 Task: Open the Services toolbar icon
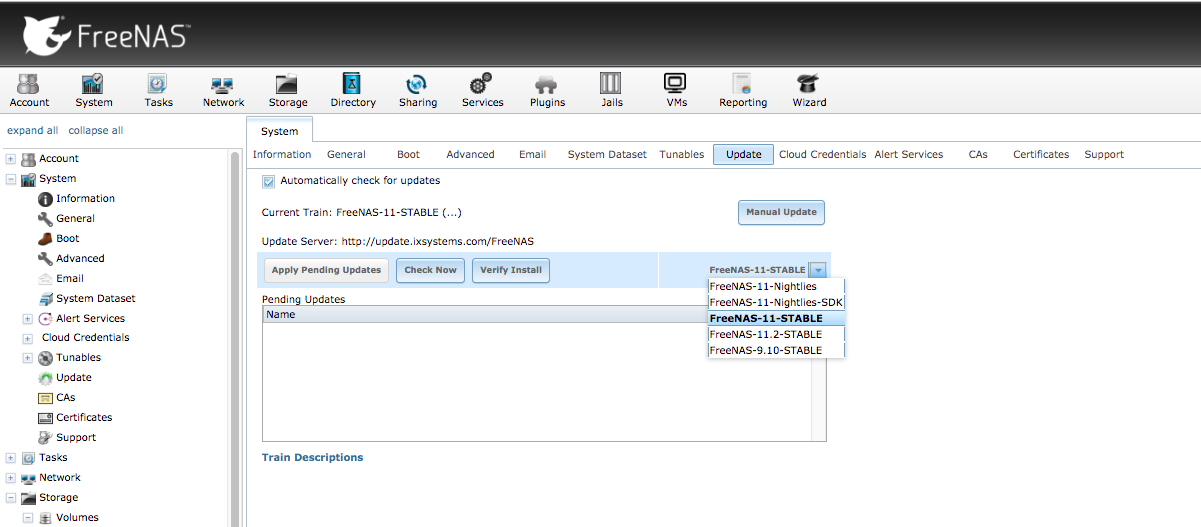(x=482, y=90)
